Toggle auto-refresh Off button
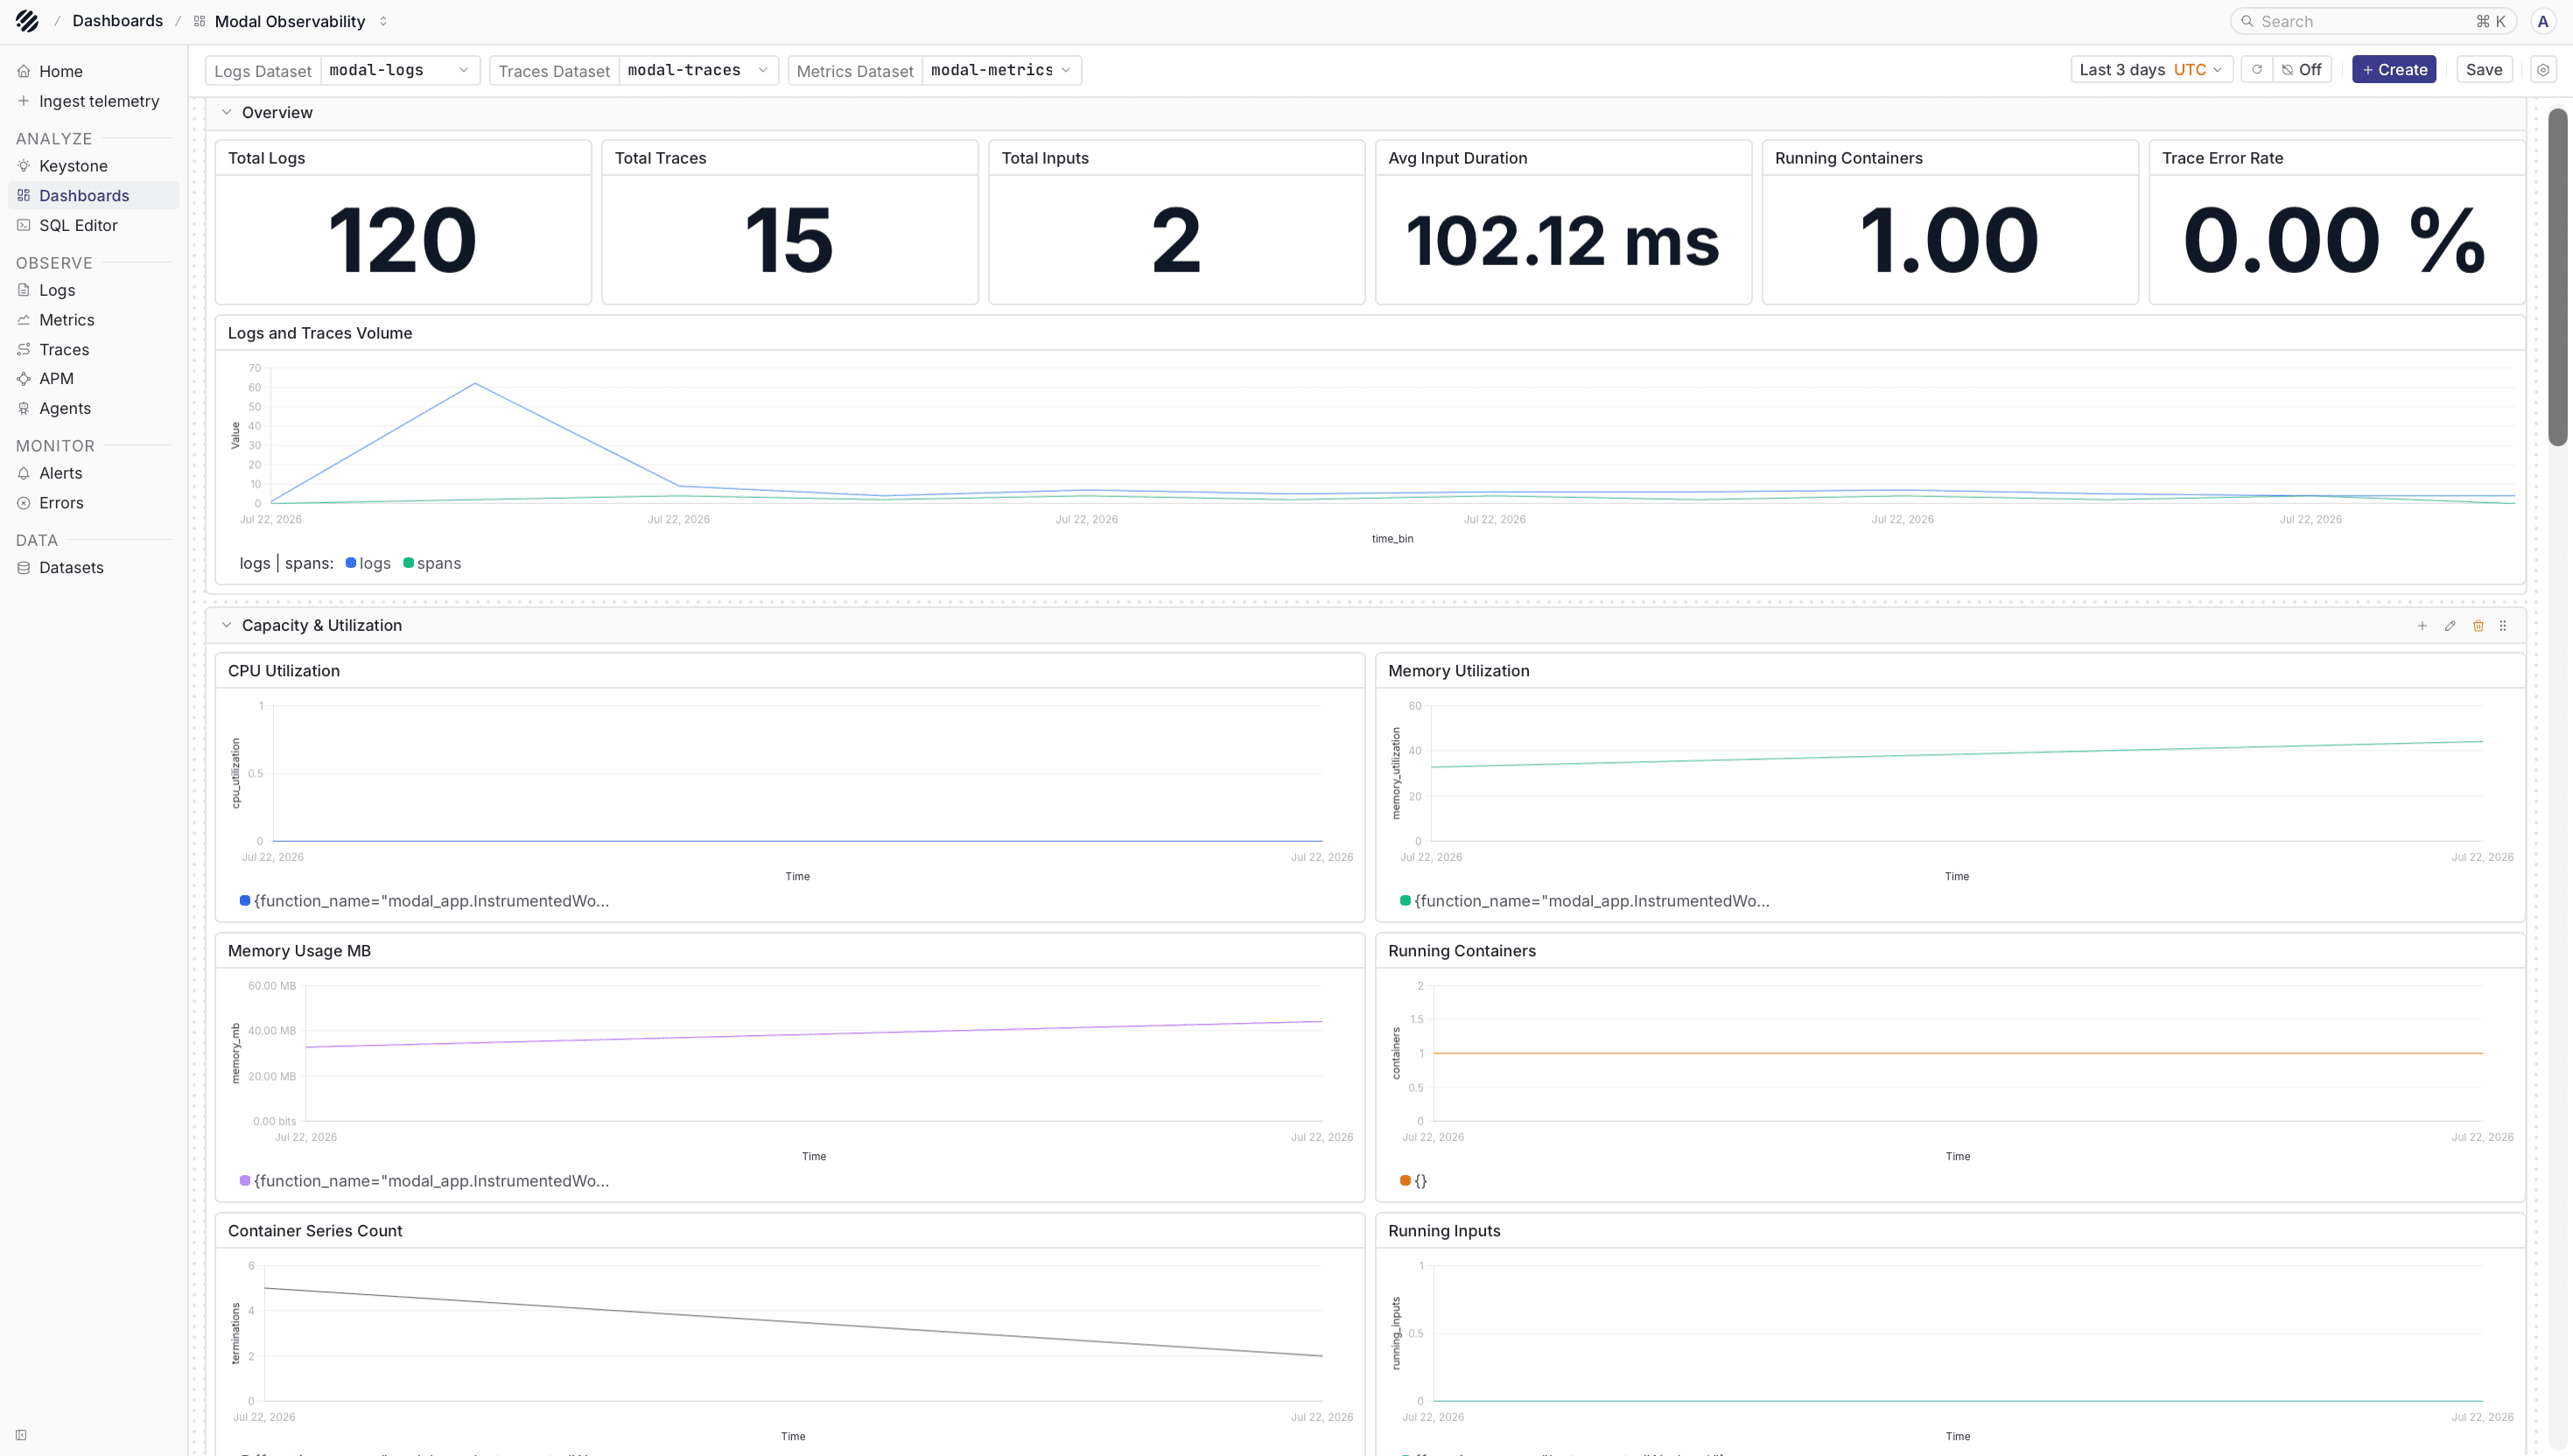The height and width of the screenshot is (1456, 2573). [2302, 70]
